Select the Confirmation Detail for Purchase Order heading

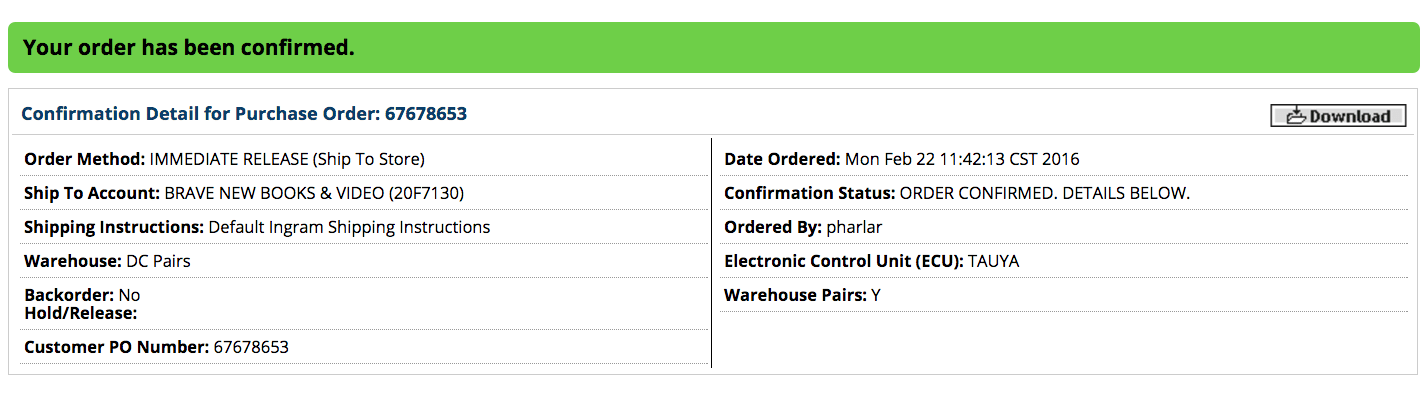[244, 114]
